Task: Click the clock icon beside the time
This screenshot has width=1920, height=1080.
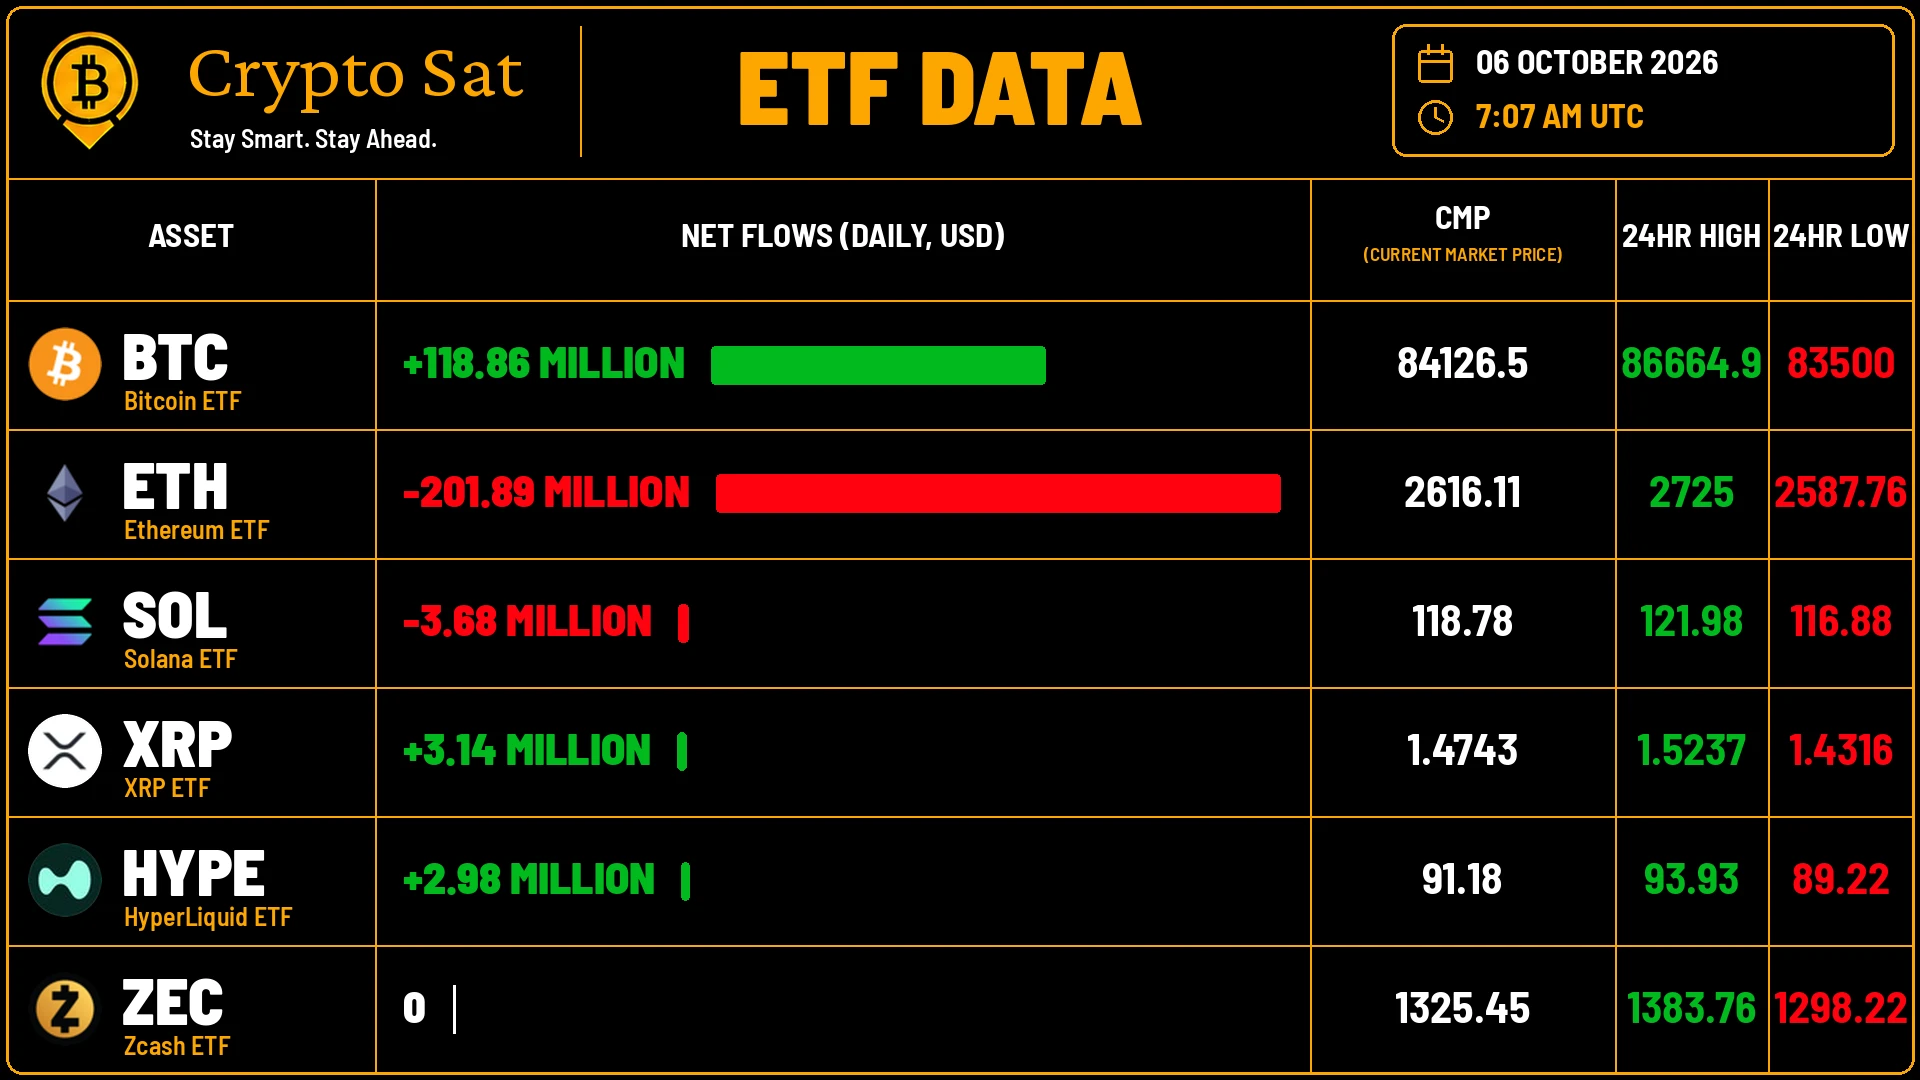Action: (x=1435, y=117)
